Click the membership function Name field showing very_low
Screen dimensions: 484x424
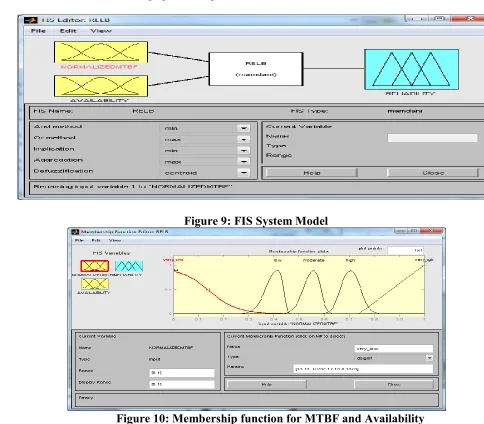tap(394, 349)
